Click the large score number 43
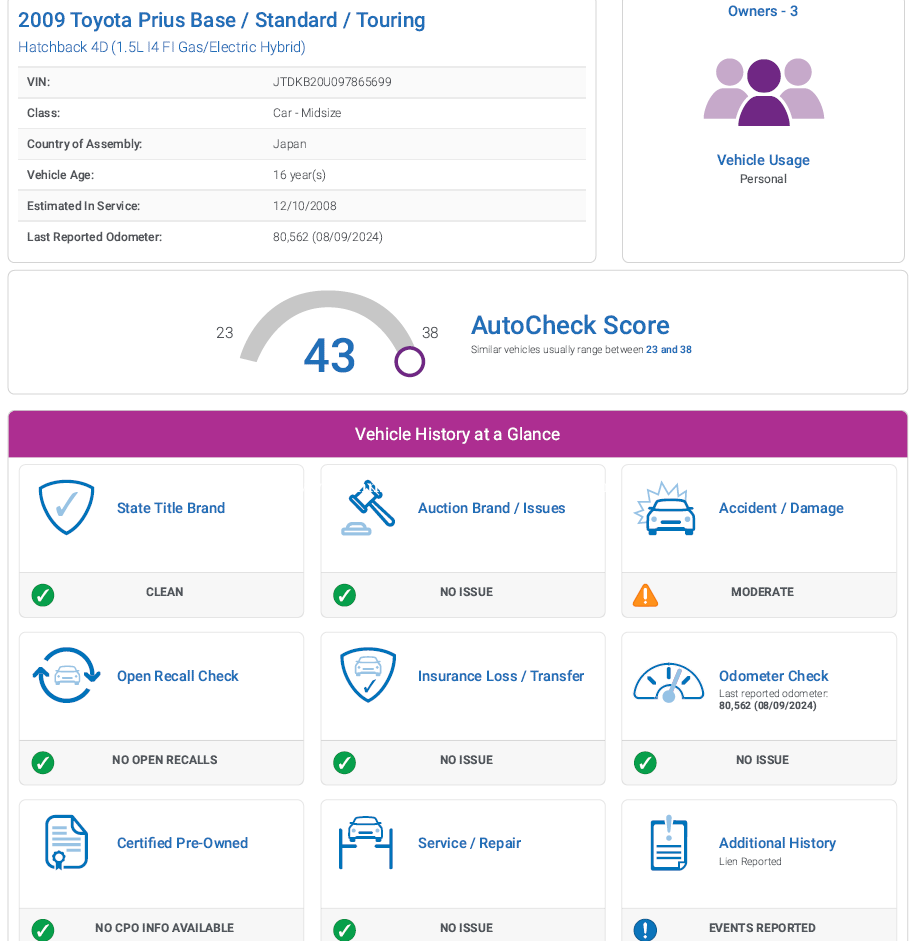911x941 pixels. [x=329, y=355]
